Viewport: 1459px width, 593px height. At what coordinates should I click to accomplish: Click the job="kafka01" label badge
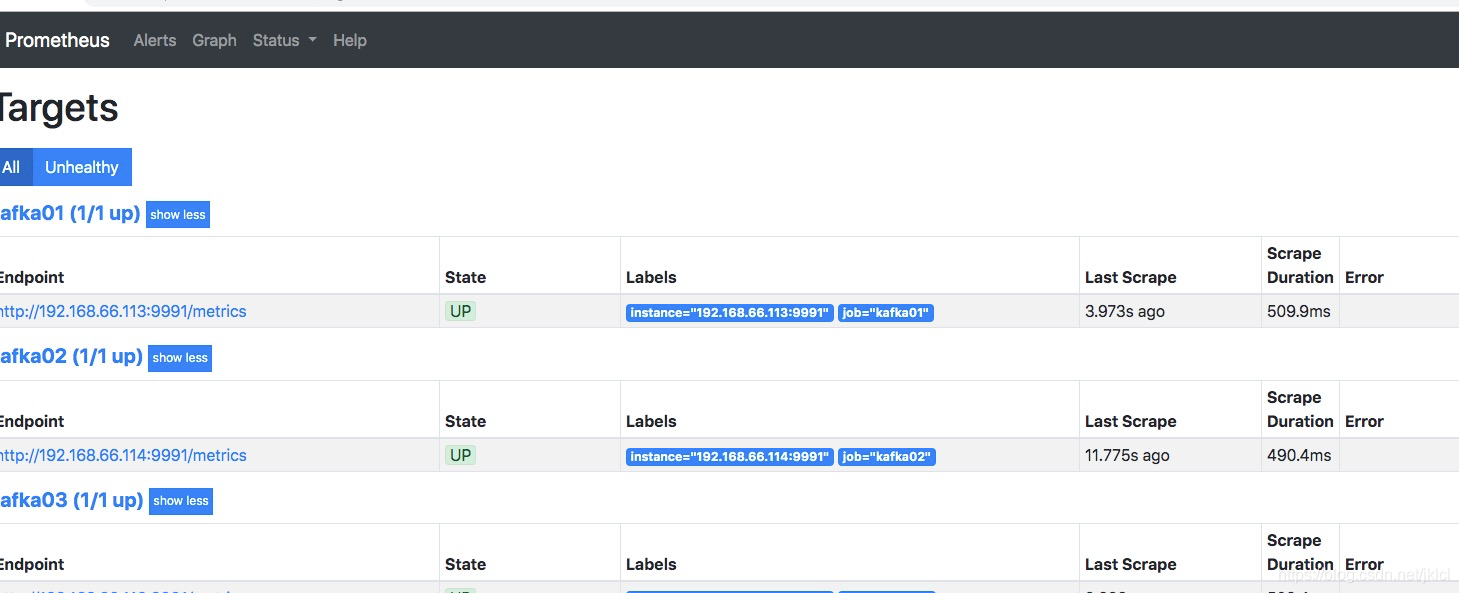(886, 313)
